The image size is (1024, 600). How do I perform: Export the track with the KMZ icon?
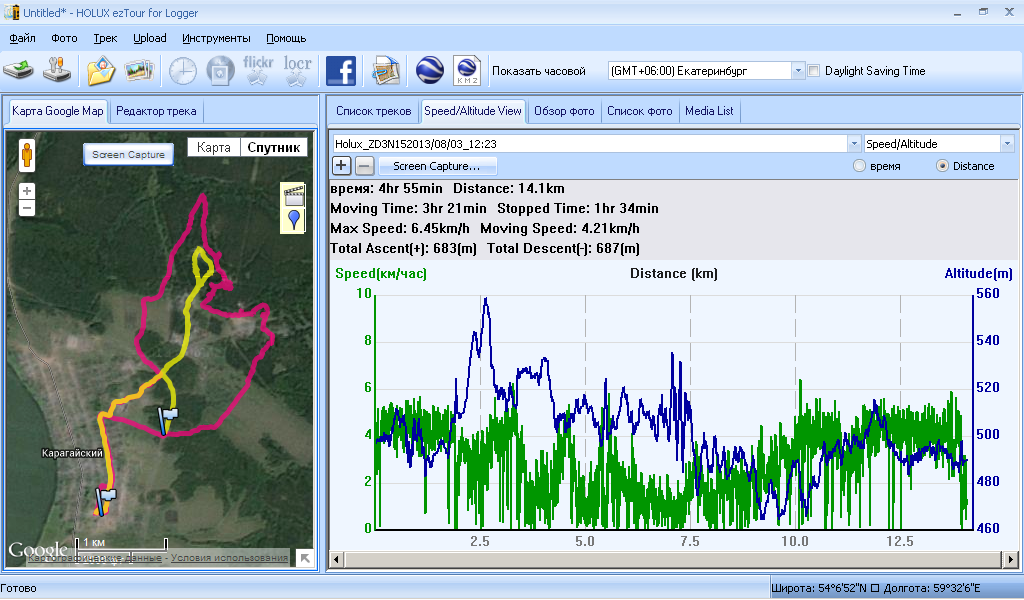click(x=467, y=71)
